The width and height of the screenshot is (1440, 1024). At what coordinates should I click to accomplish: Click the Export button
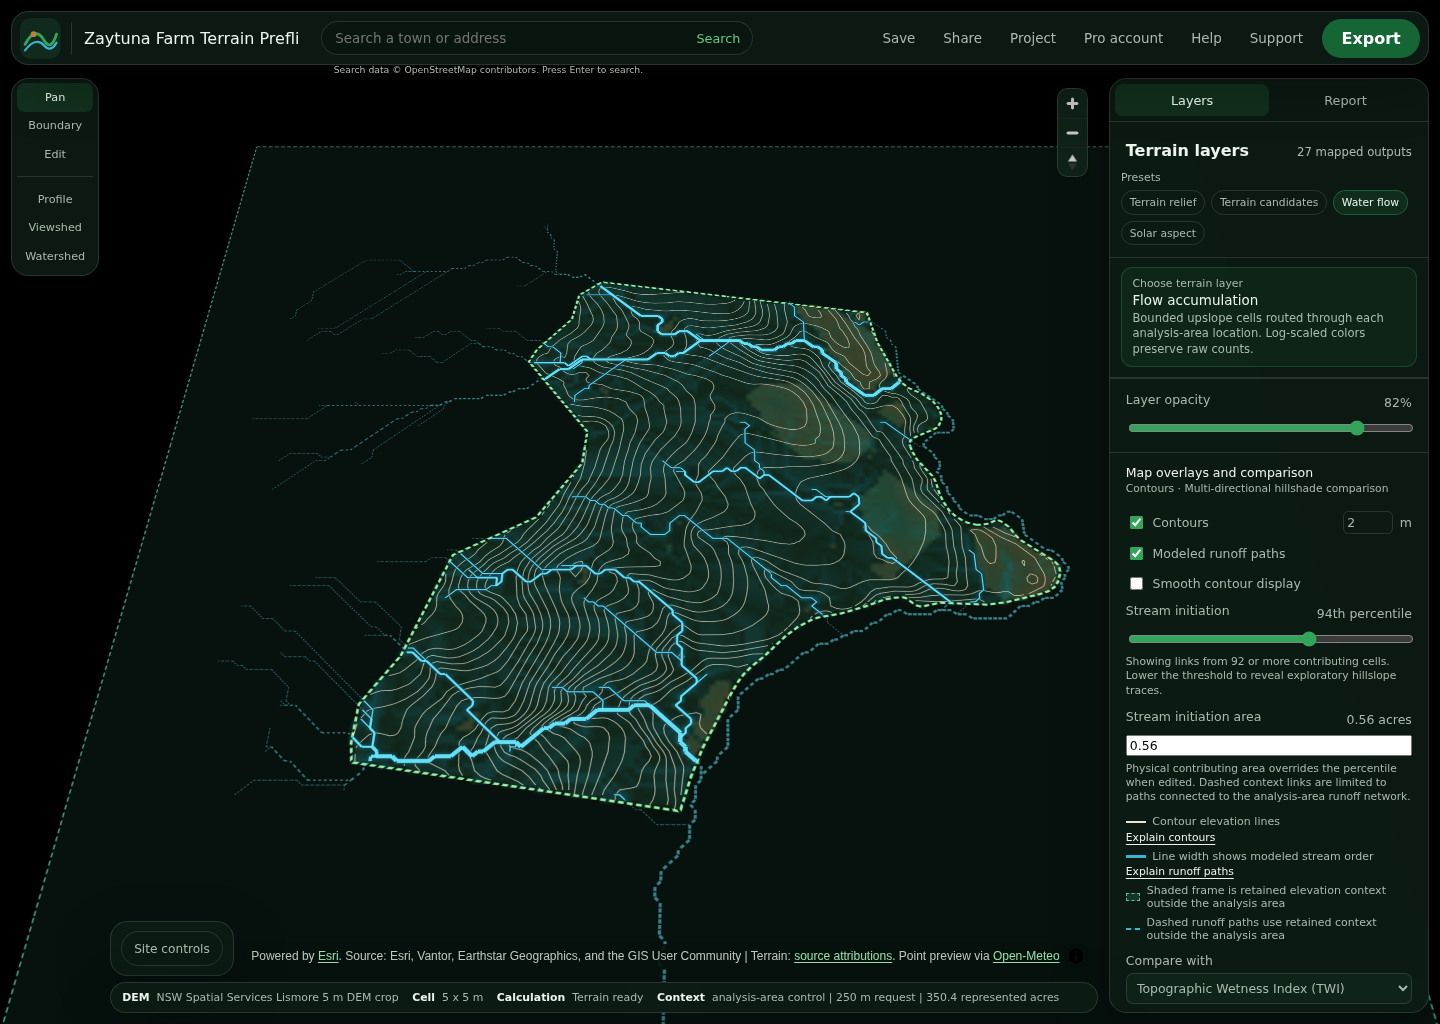[x=1370, y=38]
